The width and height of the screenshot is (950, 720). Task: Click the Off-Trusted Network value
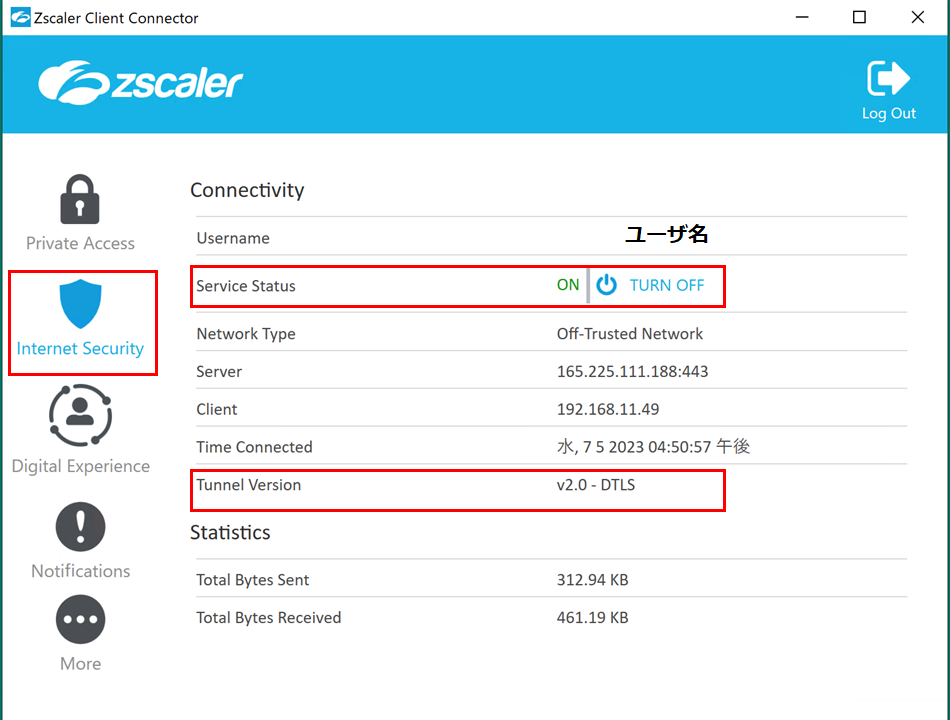click(629, 334)
